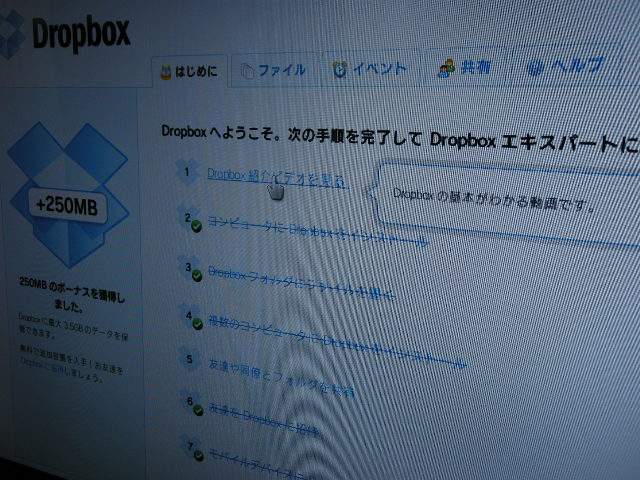Image resolution: width=640 pixels, height=480 pixels.
Task: Click the step 7 badge with checkmark
Action: pyautogui.click(x=193, y=449)
